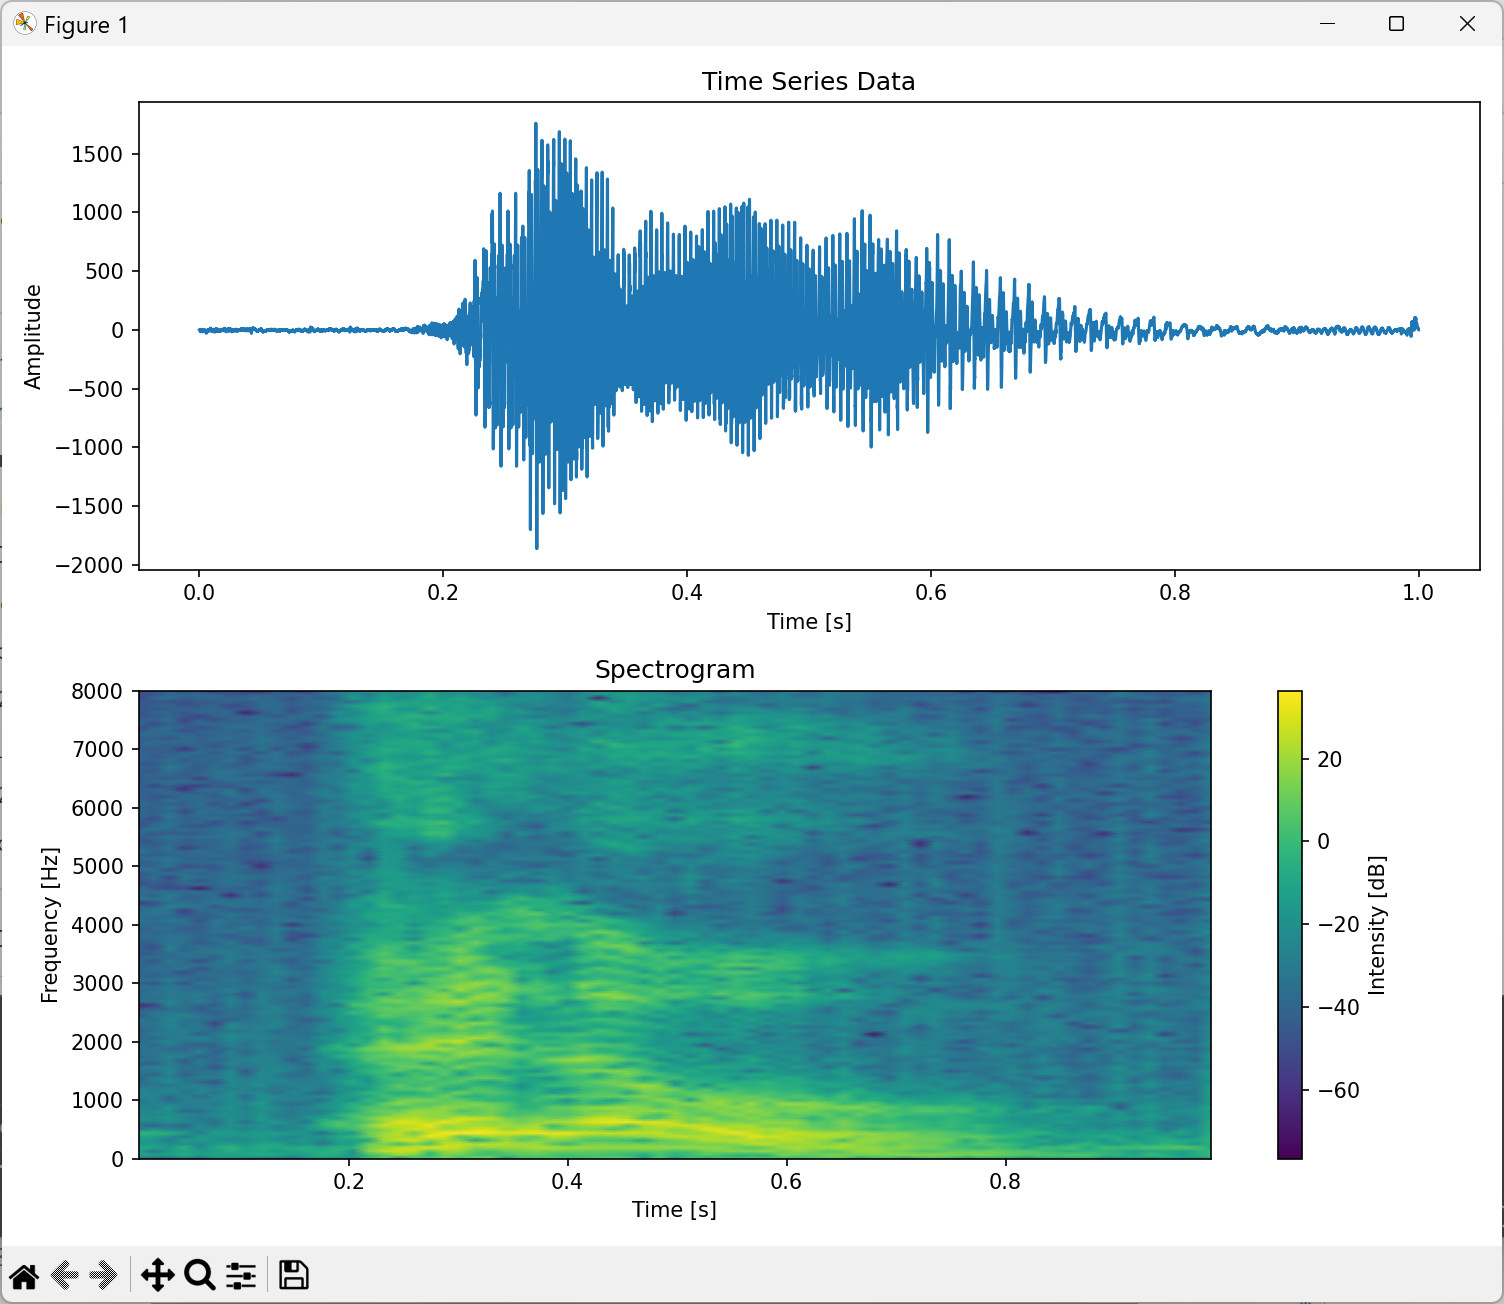Go forward to next view
Viewport: 1504px width, 1304px height.
coord(103,1276)
